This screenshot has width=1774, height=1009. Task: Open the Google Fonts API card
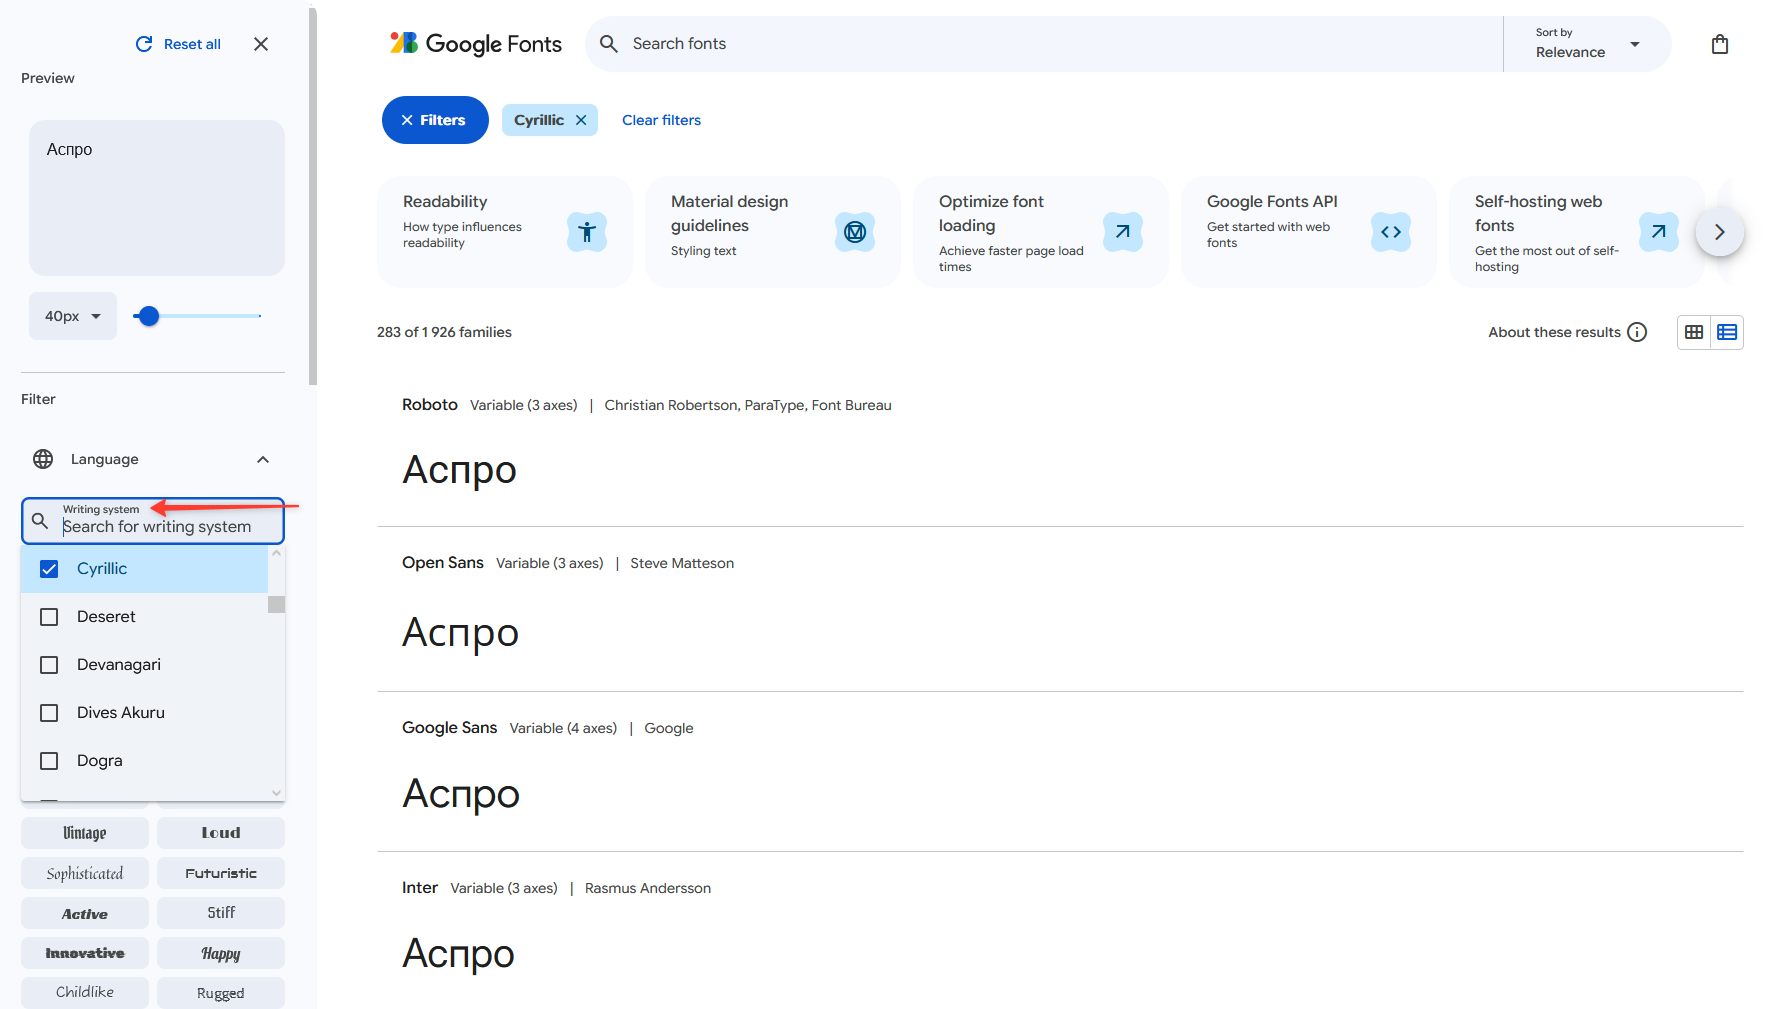tap(1308, 232)
